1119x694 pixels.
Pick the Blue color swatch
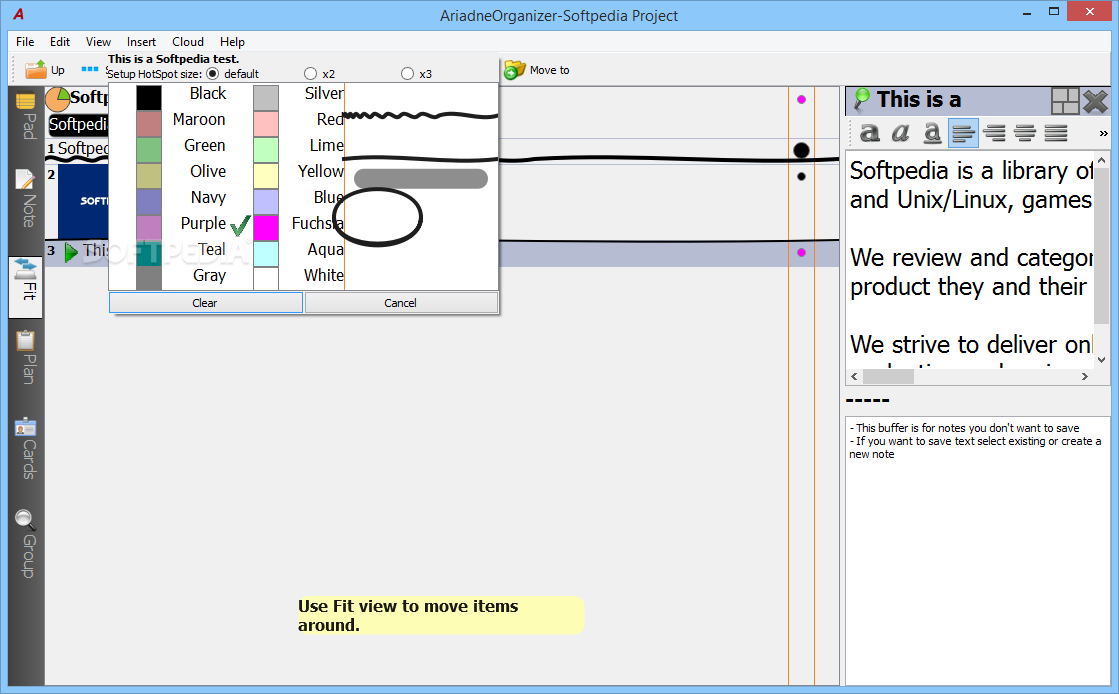point(266,201)
